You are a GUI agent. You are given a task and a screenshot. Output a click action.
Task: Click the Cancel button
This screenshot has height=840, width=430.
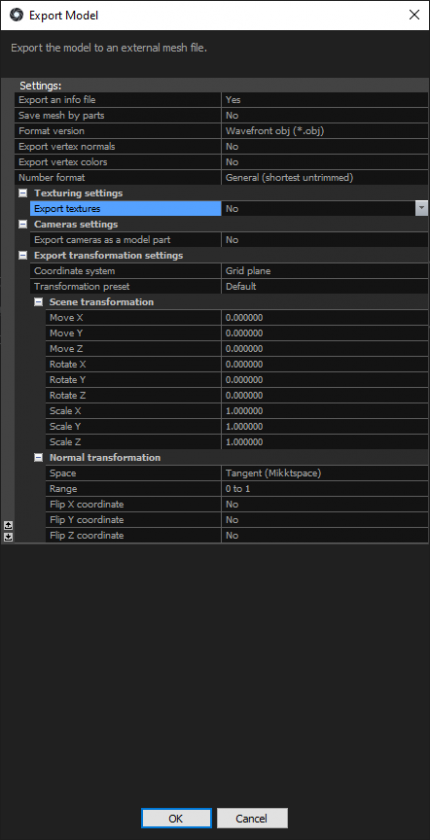click(252, 818)
